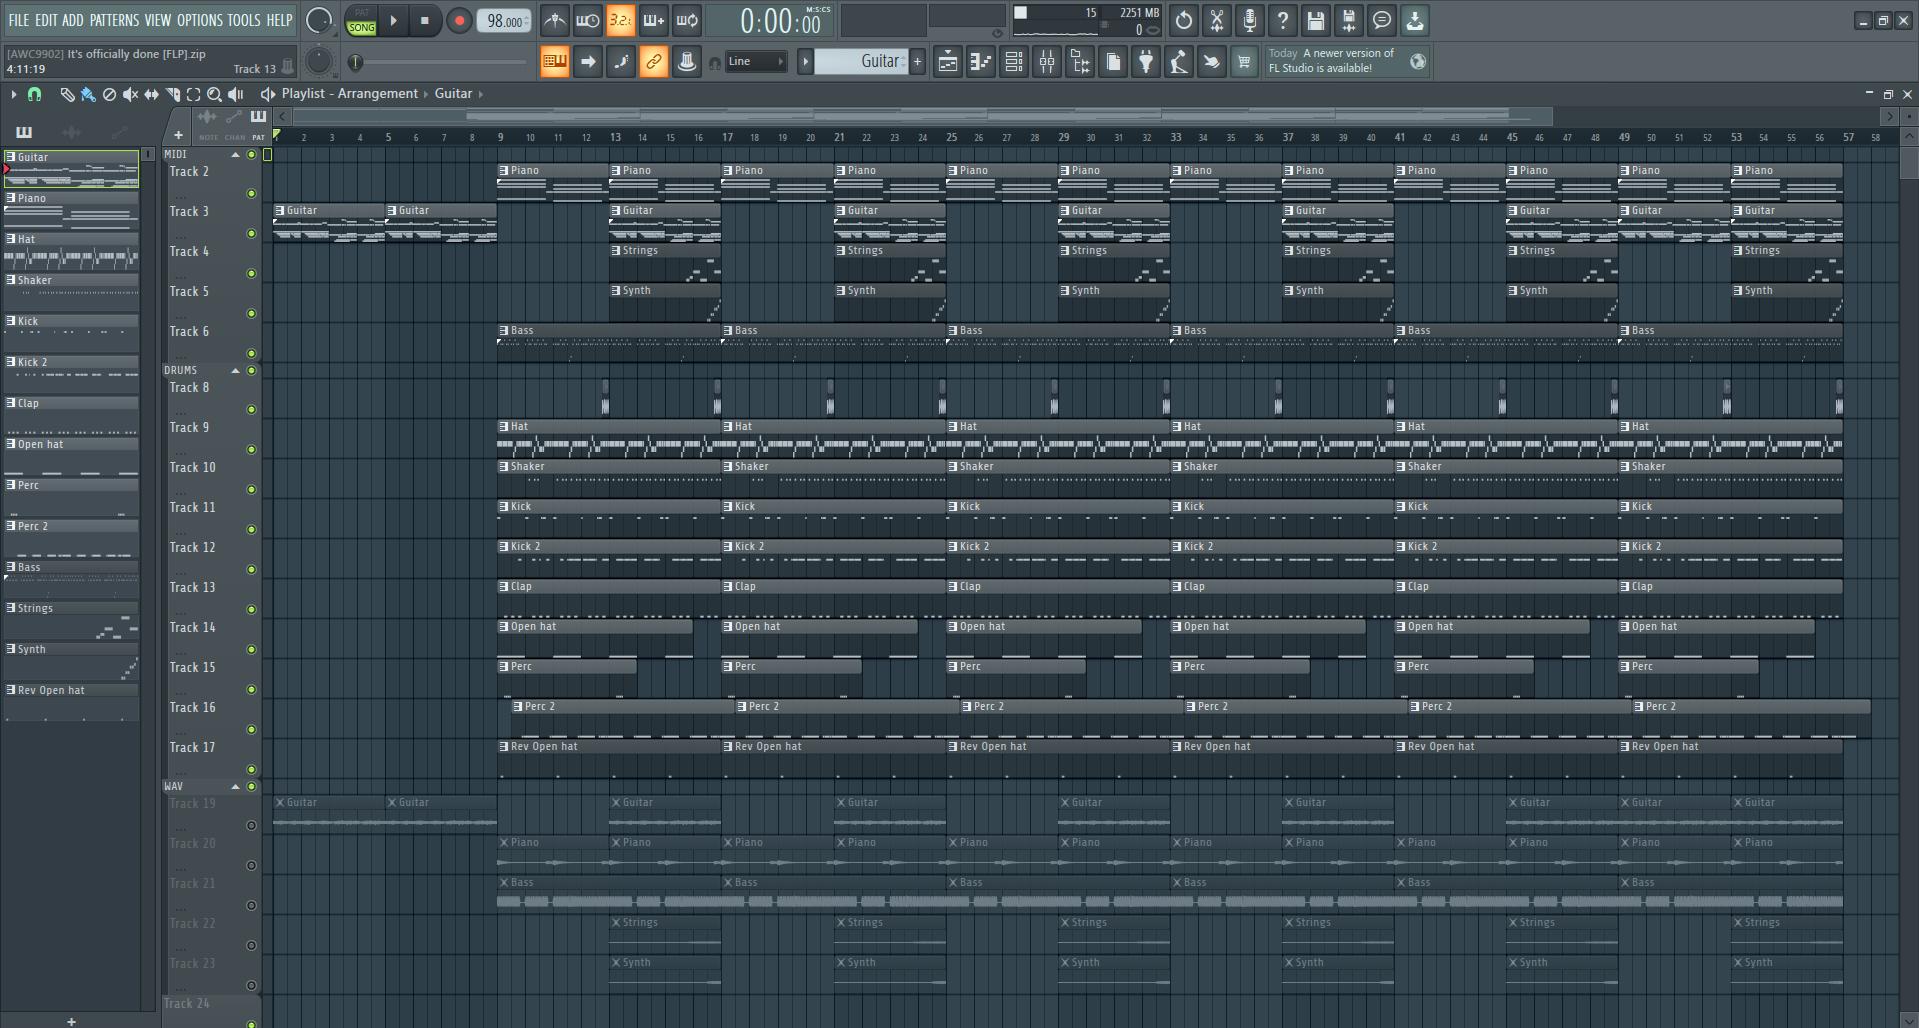Select the Delete tool in the playlist
The height and width of the screenshot is (1028, 1919).
109,94
